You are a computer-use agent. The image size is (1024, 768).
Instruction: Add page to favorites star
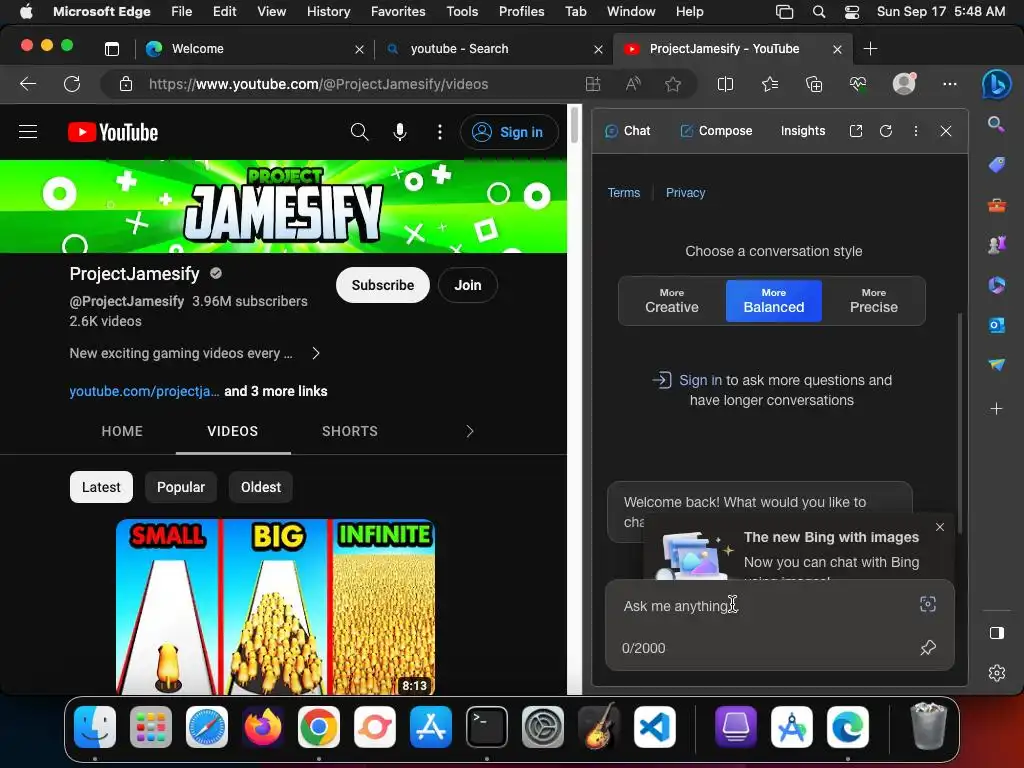pyautogui.click(x=673, y=84)
